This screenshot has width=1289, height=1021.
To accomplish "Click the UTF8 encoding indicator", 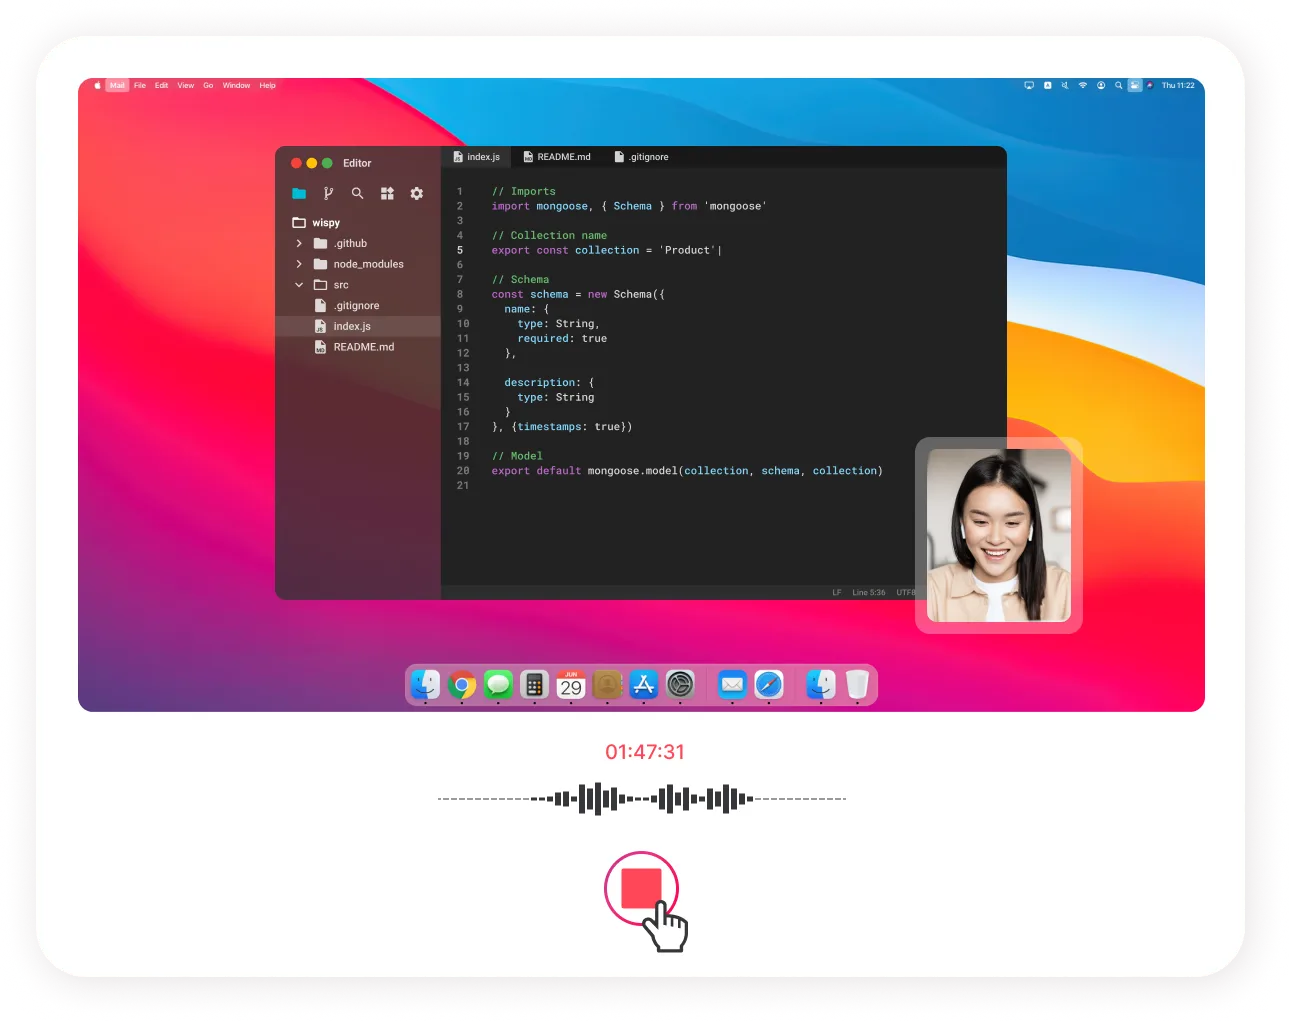I will 905,592.
